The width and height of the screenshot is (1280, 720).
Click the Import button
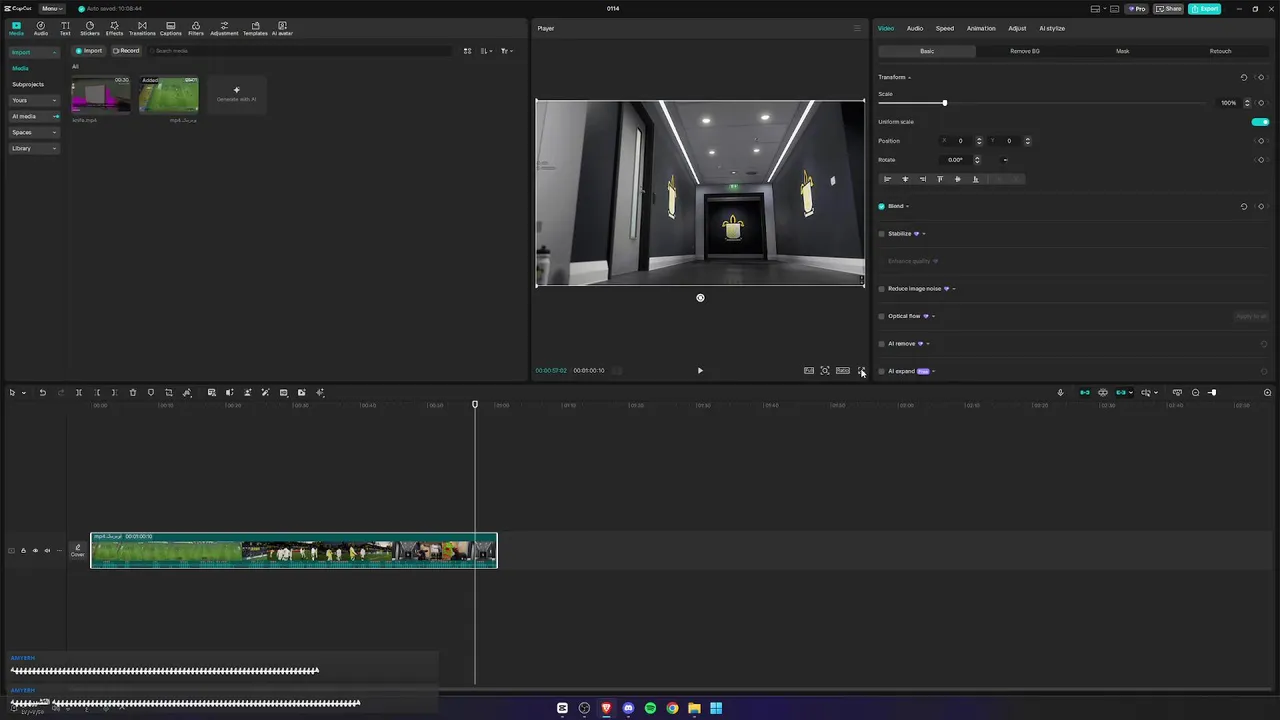pyautogui.click(x=90, y=50)
